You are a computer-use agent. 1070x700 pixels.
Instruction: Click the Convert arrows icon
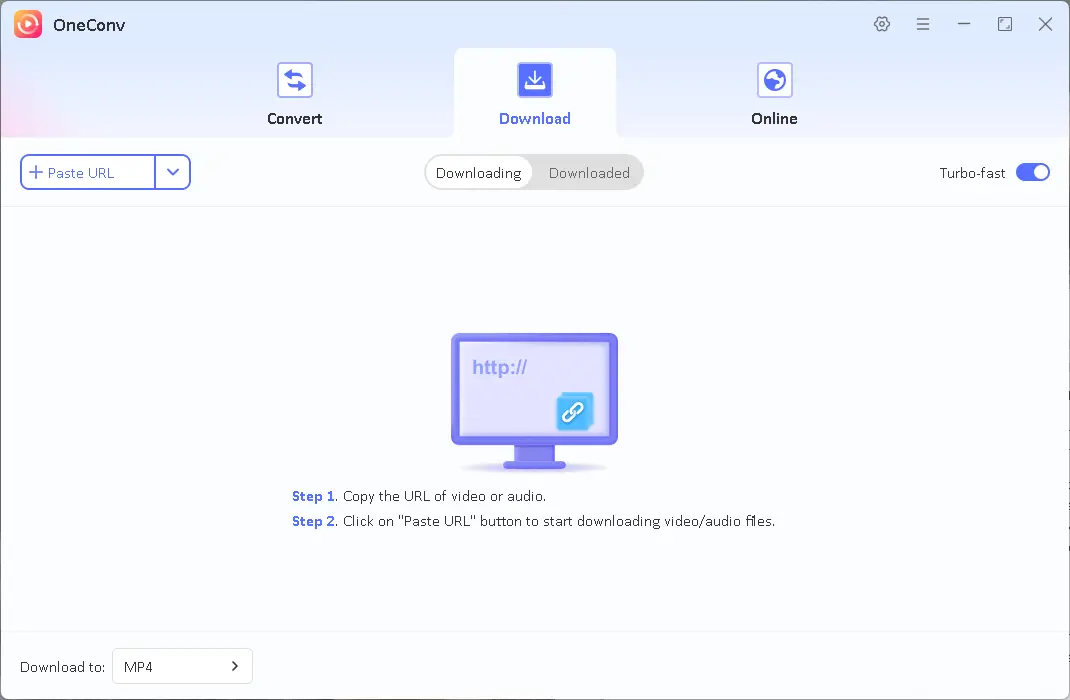tap(295, 80)
